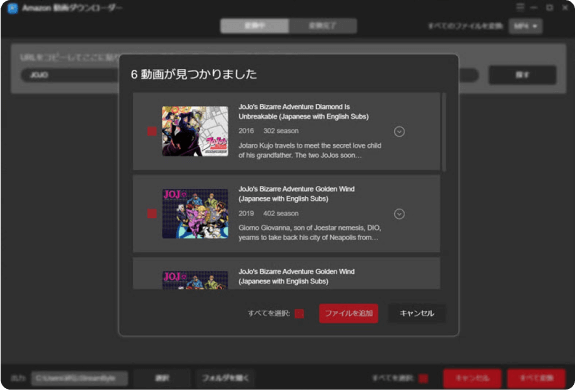Toggle the すべてを選択 checkbox in the dialog
The height and width of the screenshot is (390, 576).
tap(299, 314)
